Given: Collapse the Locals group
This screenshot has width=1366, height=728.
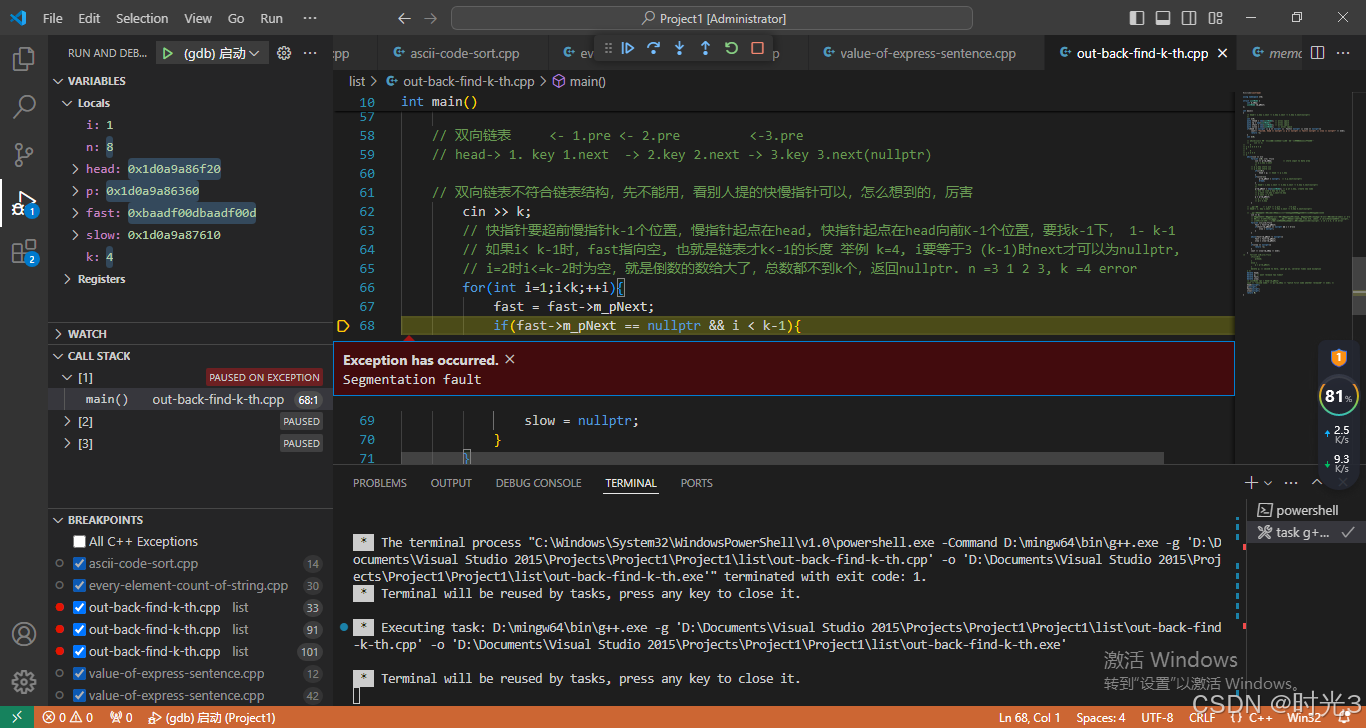Looking at the screenshot, I should point(190,103).
